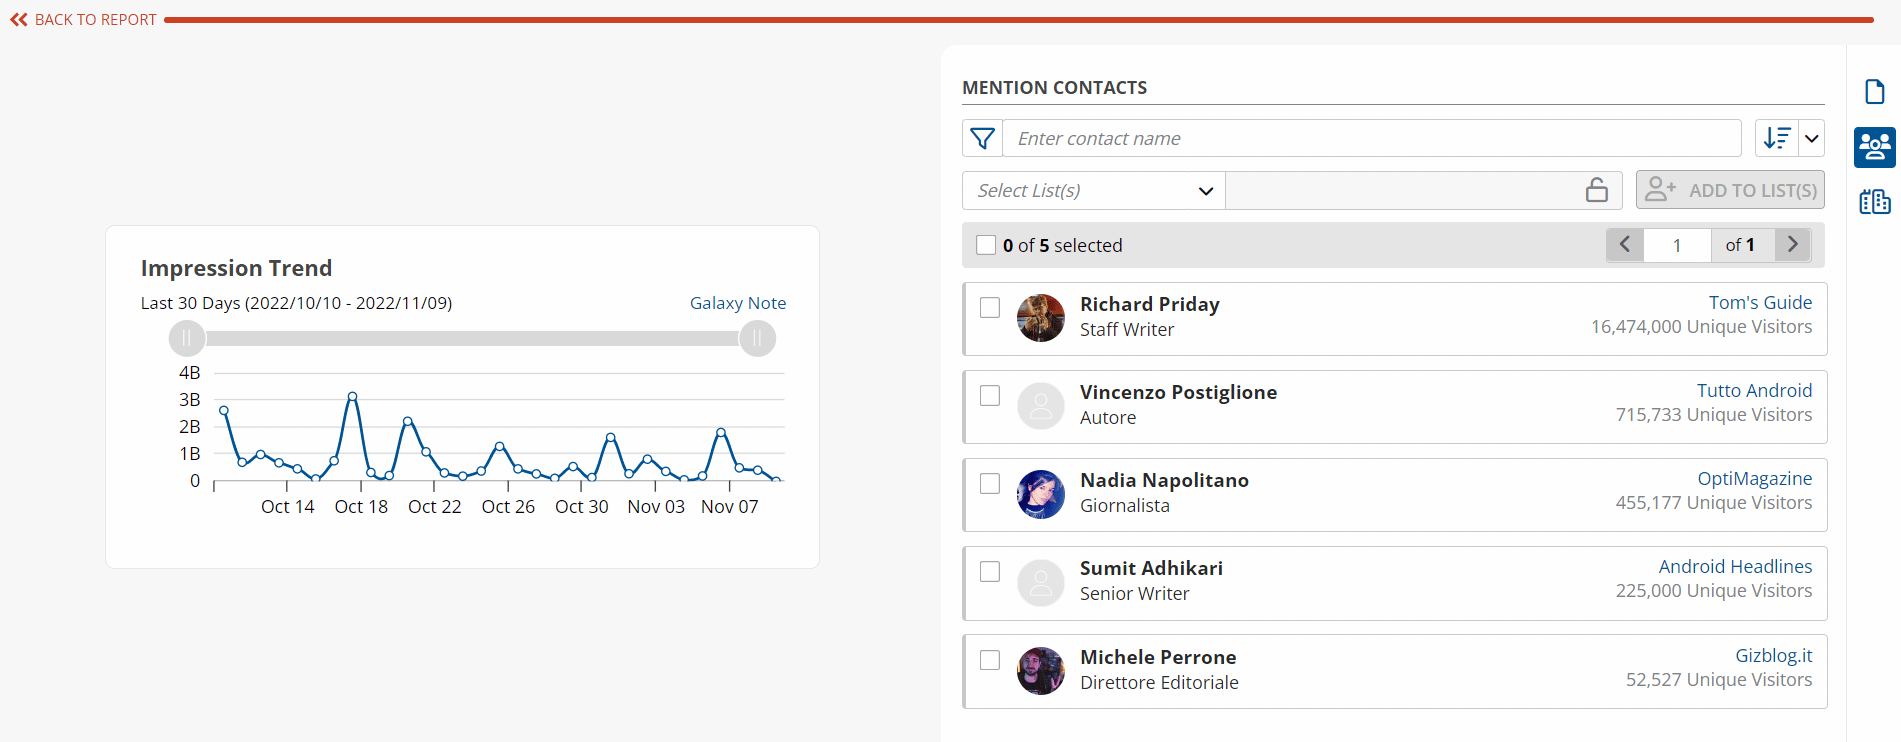Go to the next contacts page
The height and width of the screenshot is (742, 1901).
point(1792,245)
